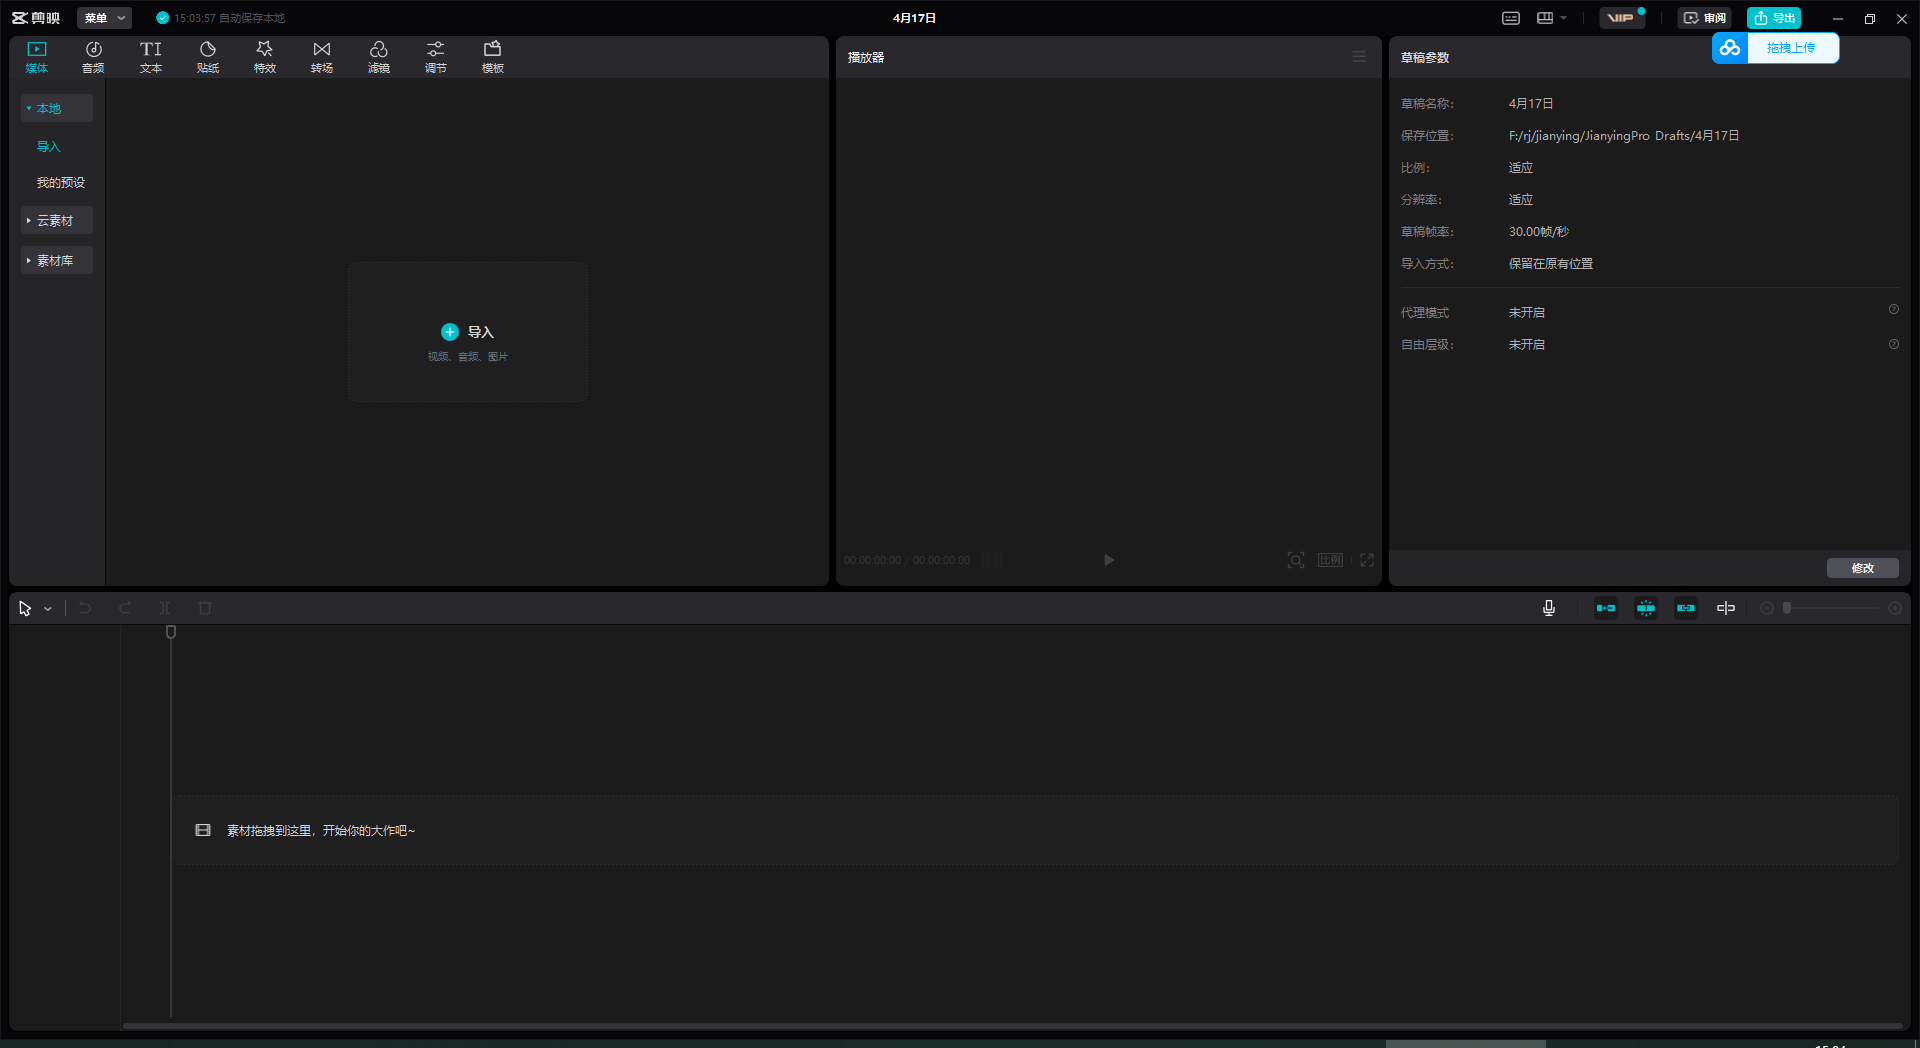The image size is (1920, 1048).
Task: Click the redo icon in timeline toolbar
Action: 125,608
